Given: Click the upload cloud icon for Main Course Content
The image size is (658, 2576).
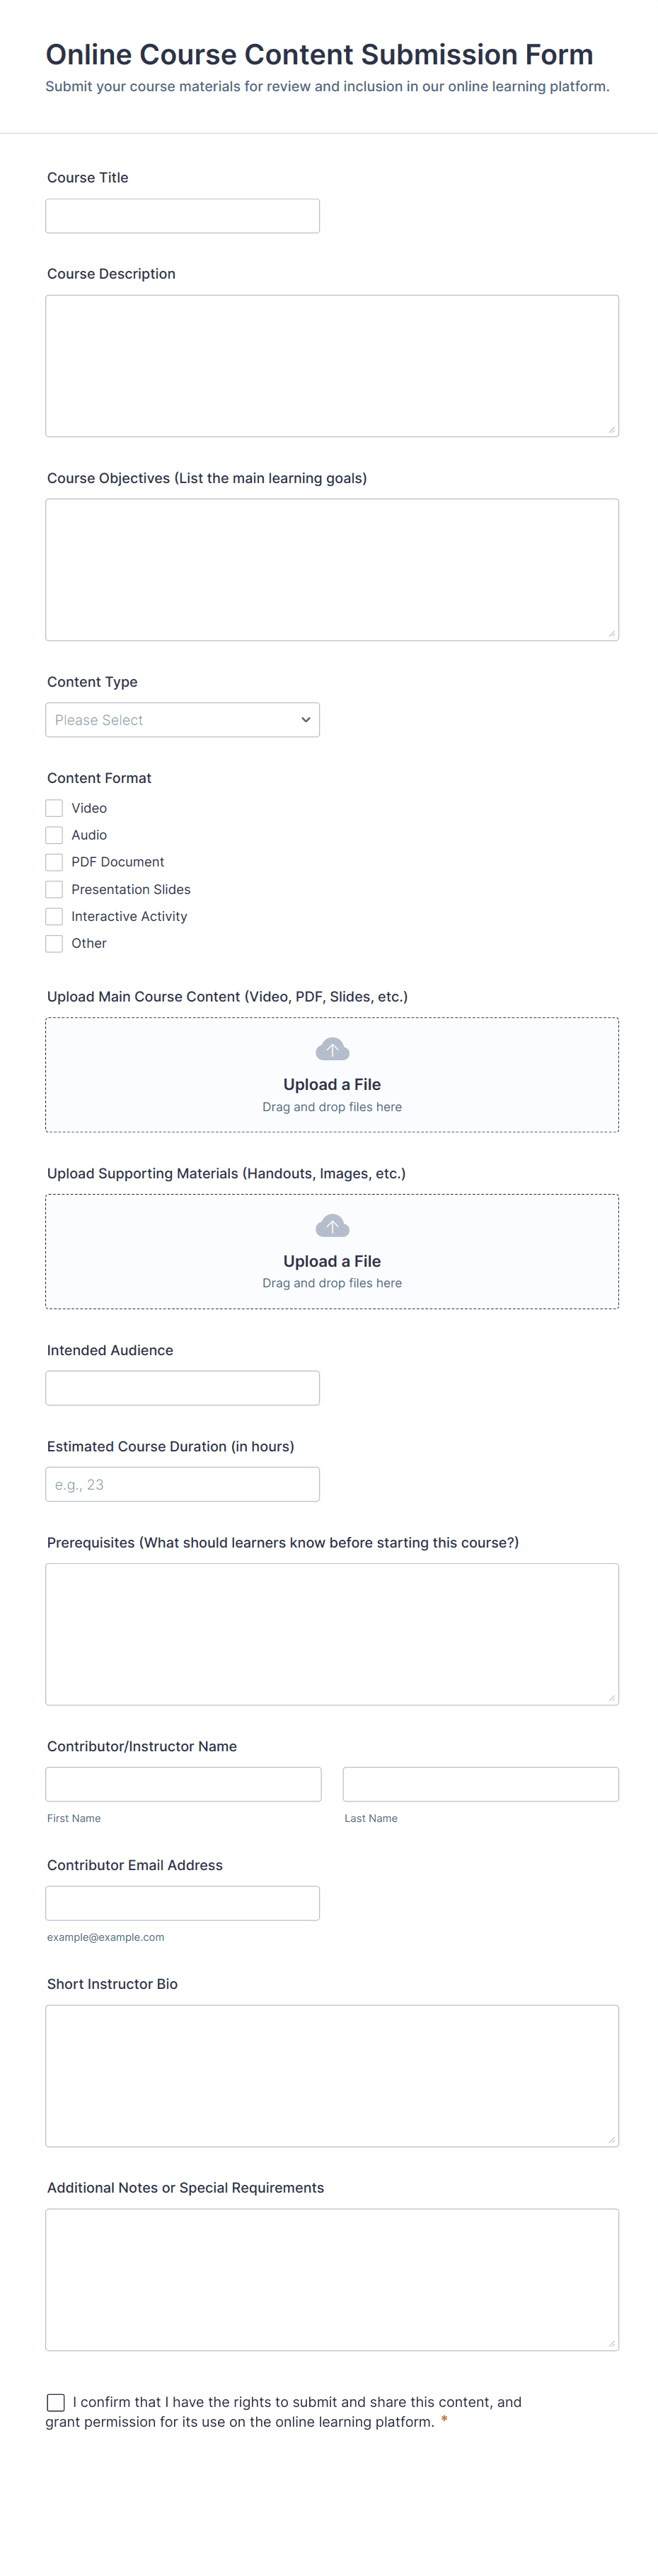Looking at the screenshot, I should (x=332, y=1049).
